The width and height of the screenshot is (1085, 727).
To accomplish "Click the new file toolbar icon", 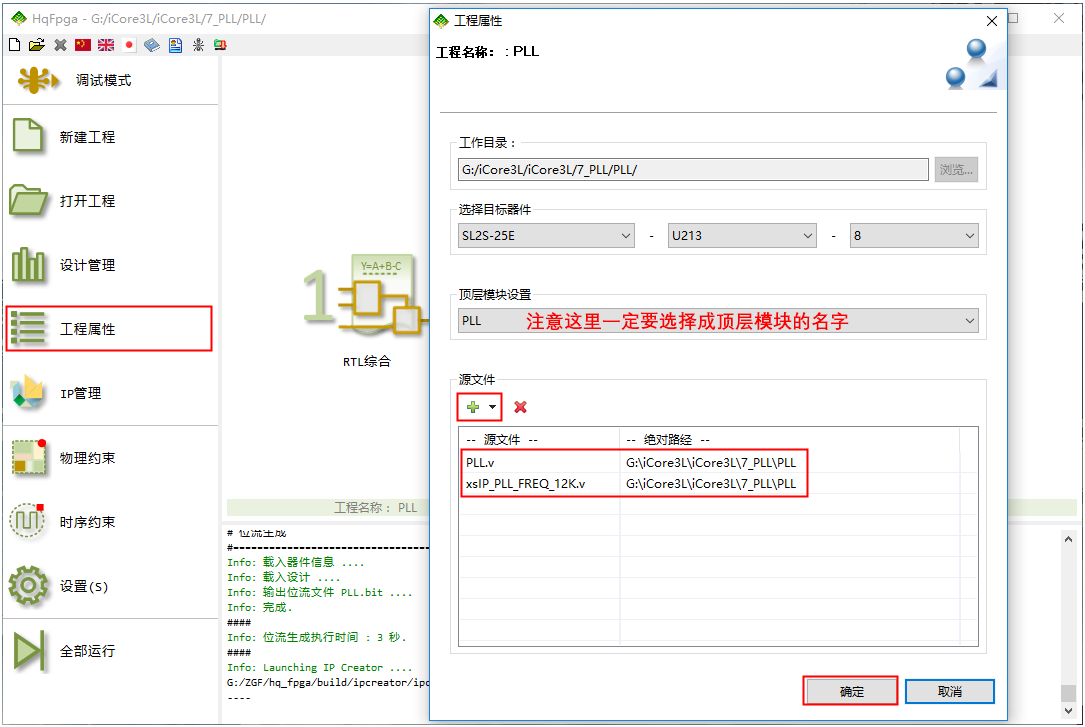I will tap(14, 45).
